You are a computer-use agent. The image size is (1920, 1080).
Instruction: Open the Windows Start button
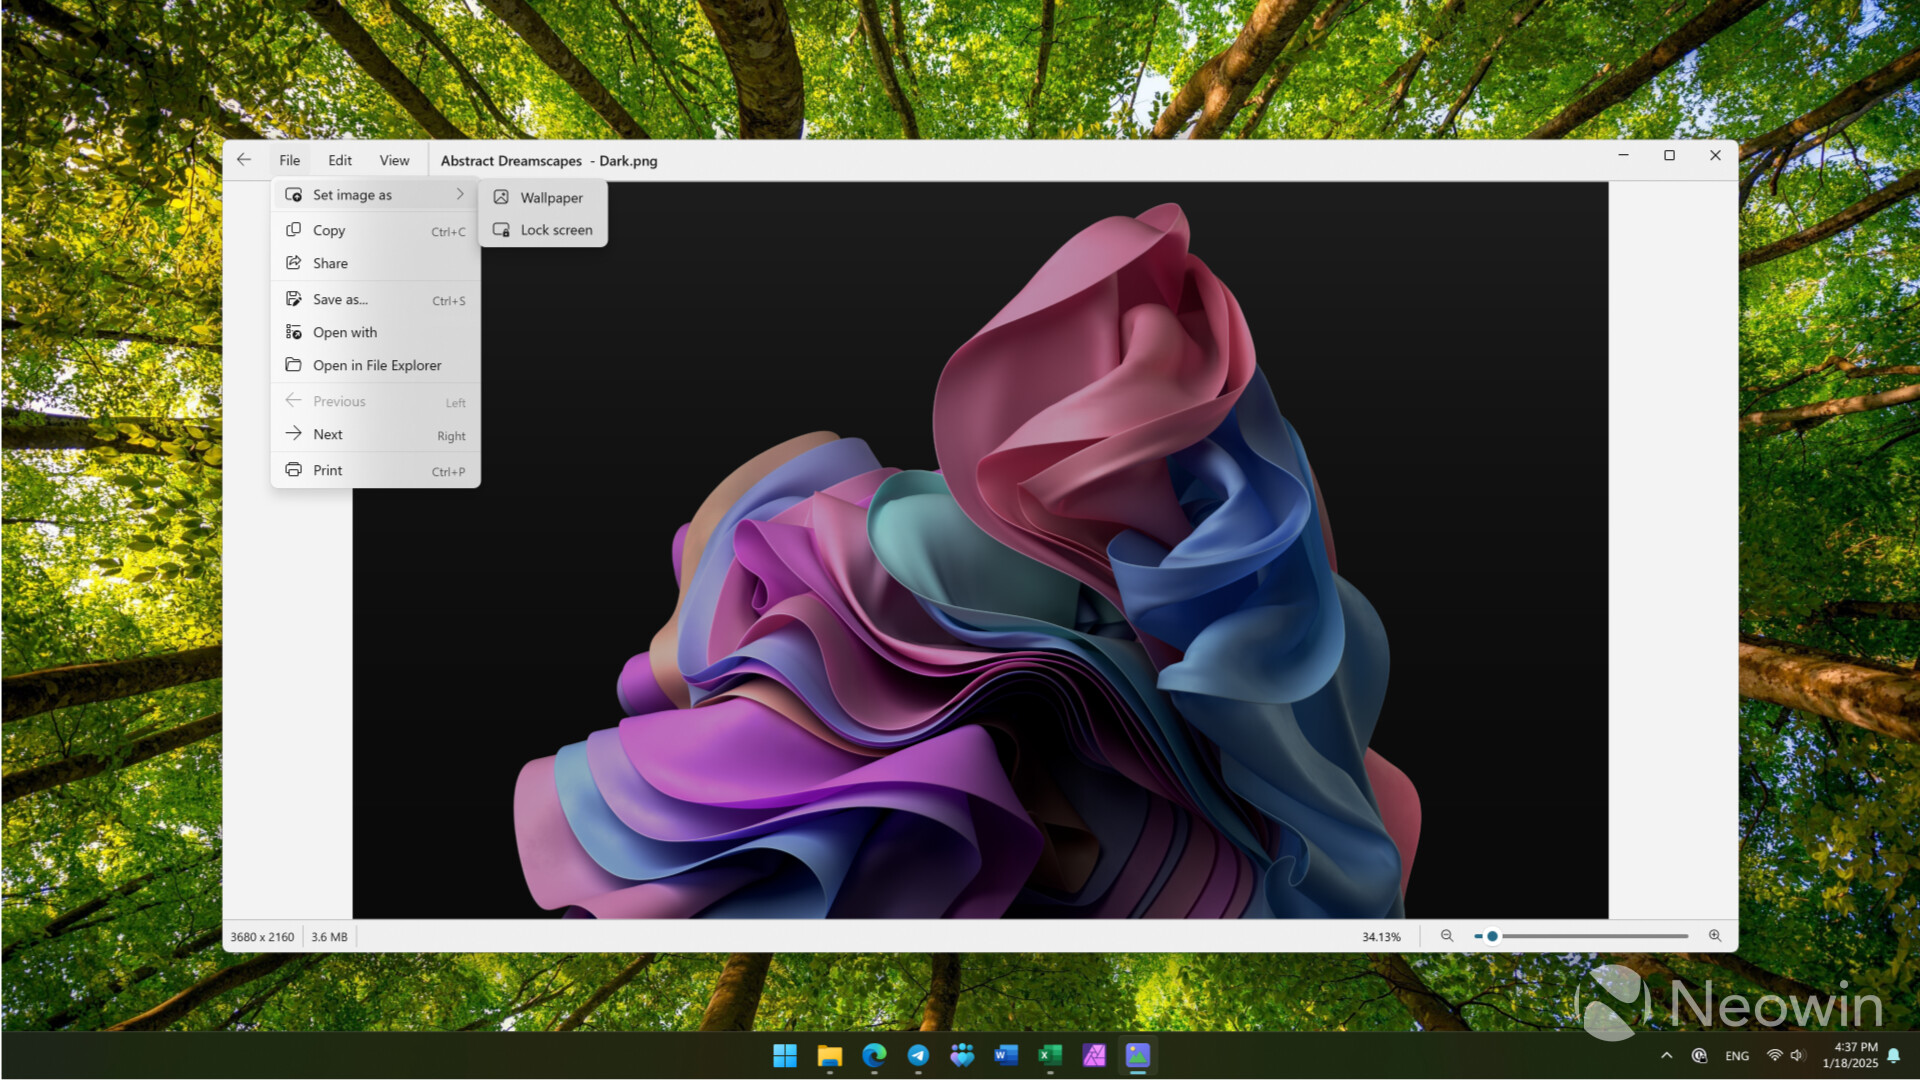(783, 1055)
